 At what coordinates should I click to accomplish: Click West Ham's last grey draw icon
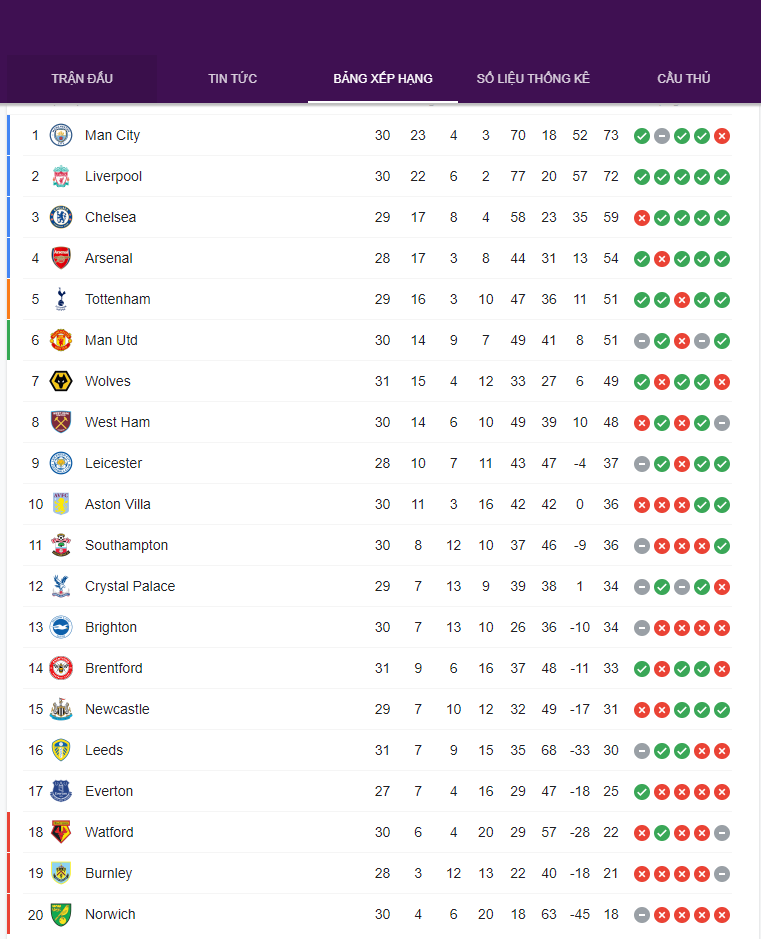(722, 423)
